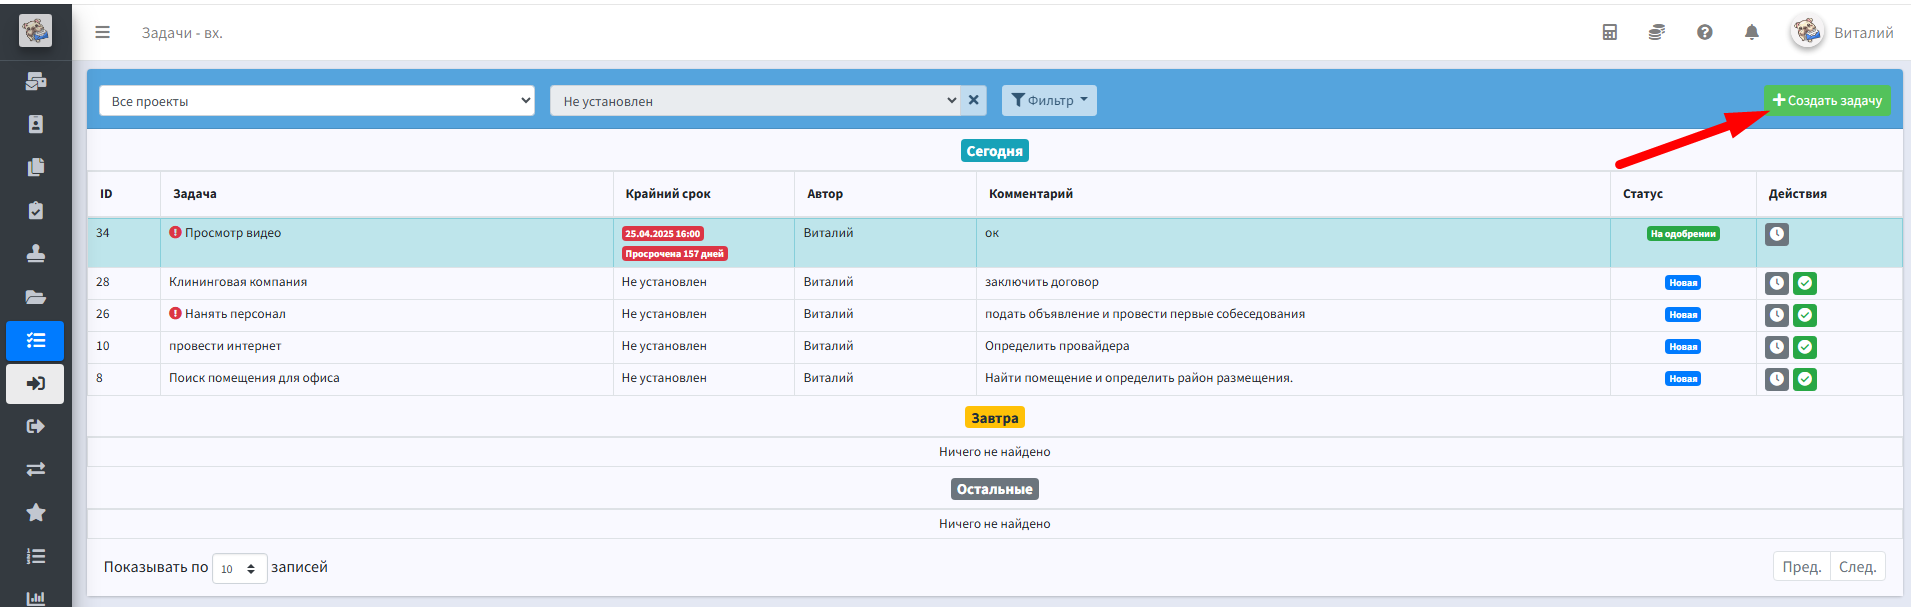
Task: Mark task 28 complete with green check
Action: [1804, 283]
